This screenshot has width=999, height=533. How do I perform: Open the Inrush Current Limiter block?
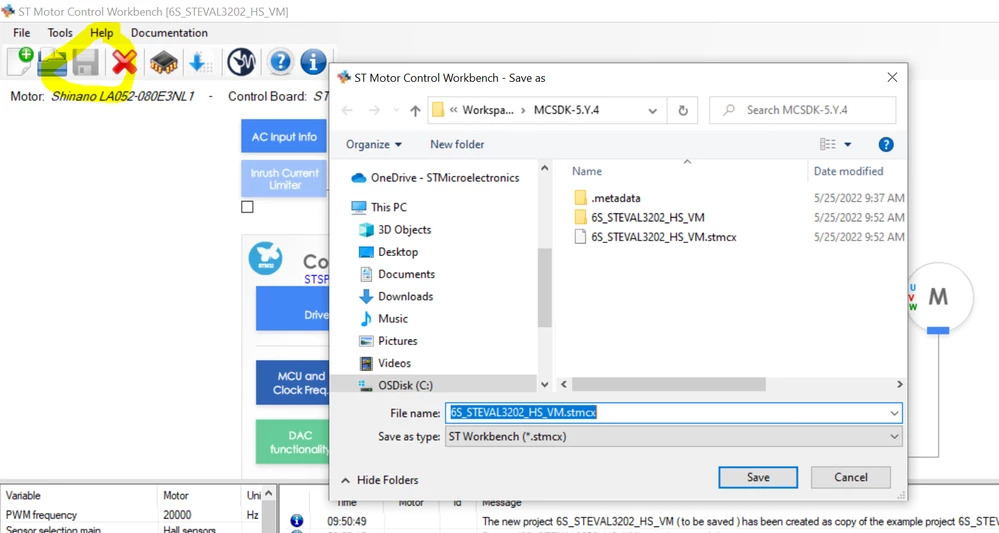tap(284, 179)
